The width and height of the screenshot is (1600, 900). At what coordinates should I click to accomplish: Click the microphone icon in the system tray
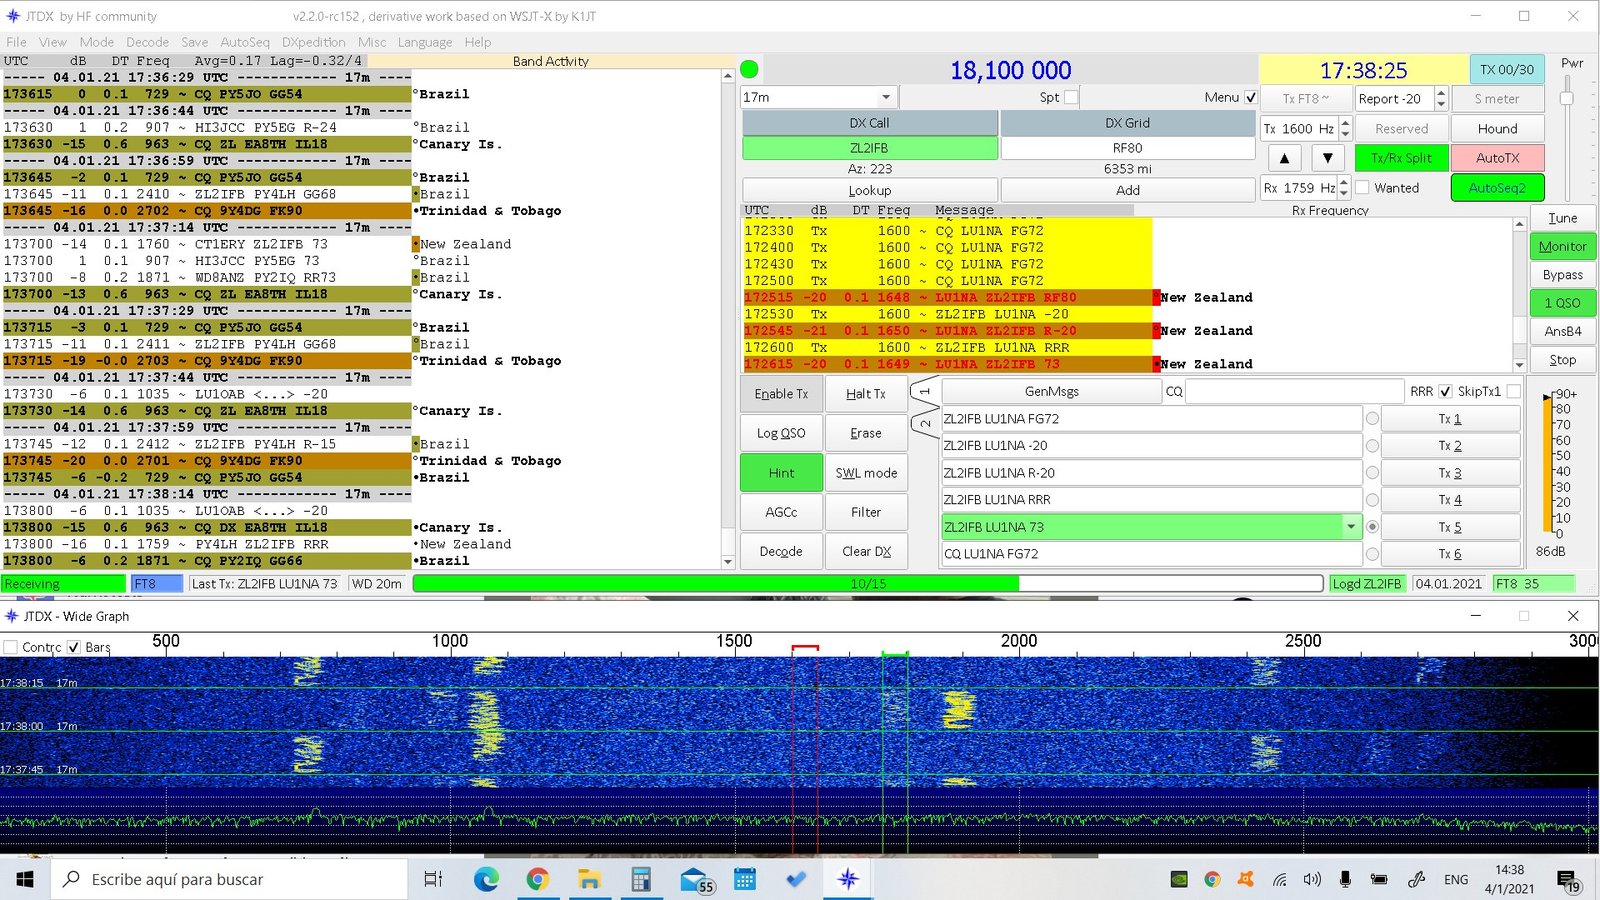coord(1345,879)
